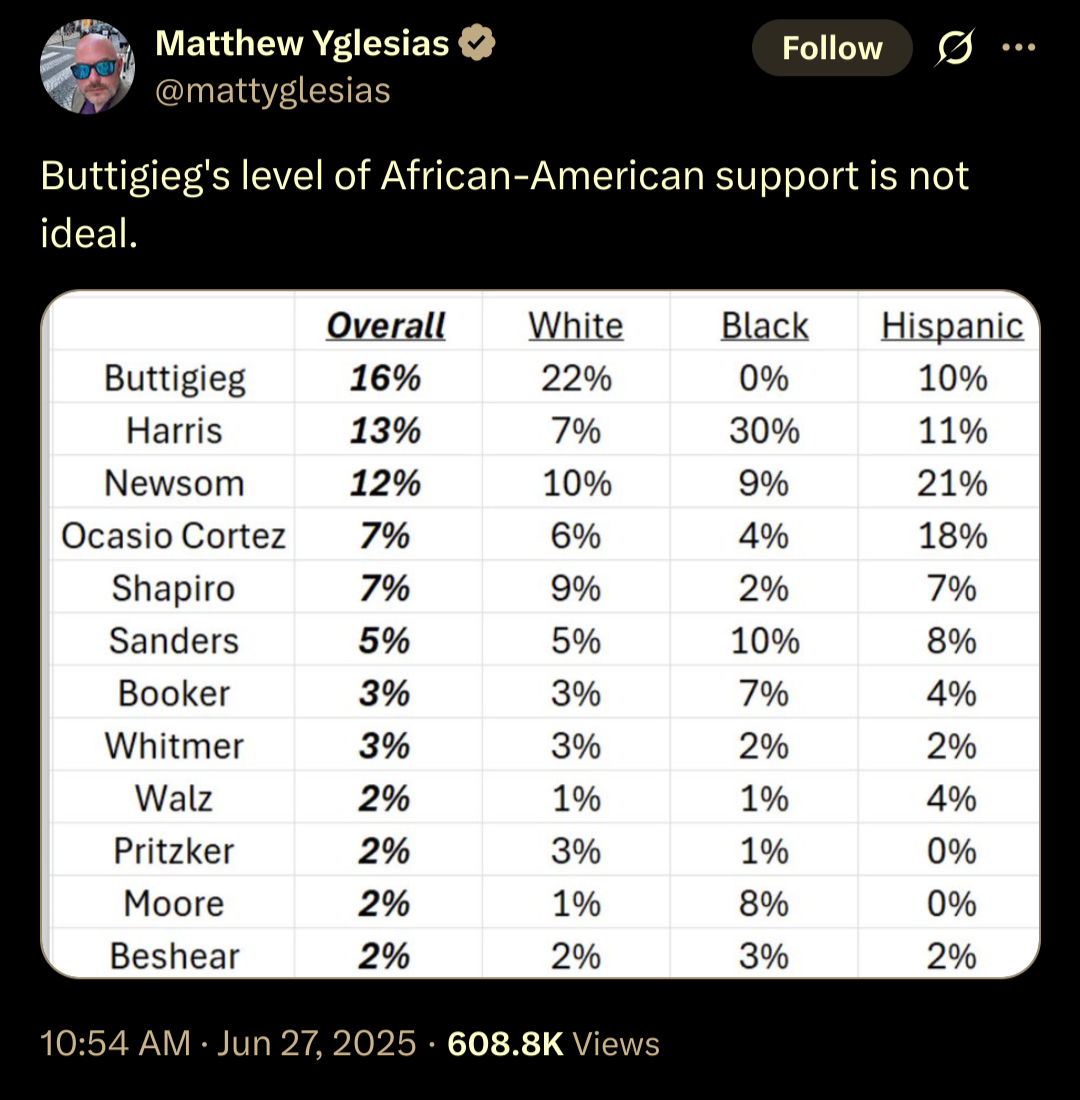Click the Buttigieg row label
This screenshot has width=1080, height=1100.
175,379
